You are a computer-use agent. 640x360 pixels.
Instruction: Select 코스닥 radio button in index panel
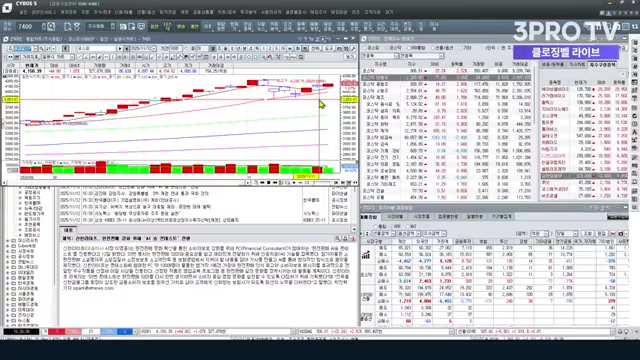tap(388, 48)
